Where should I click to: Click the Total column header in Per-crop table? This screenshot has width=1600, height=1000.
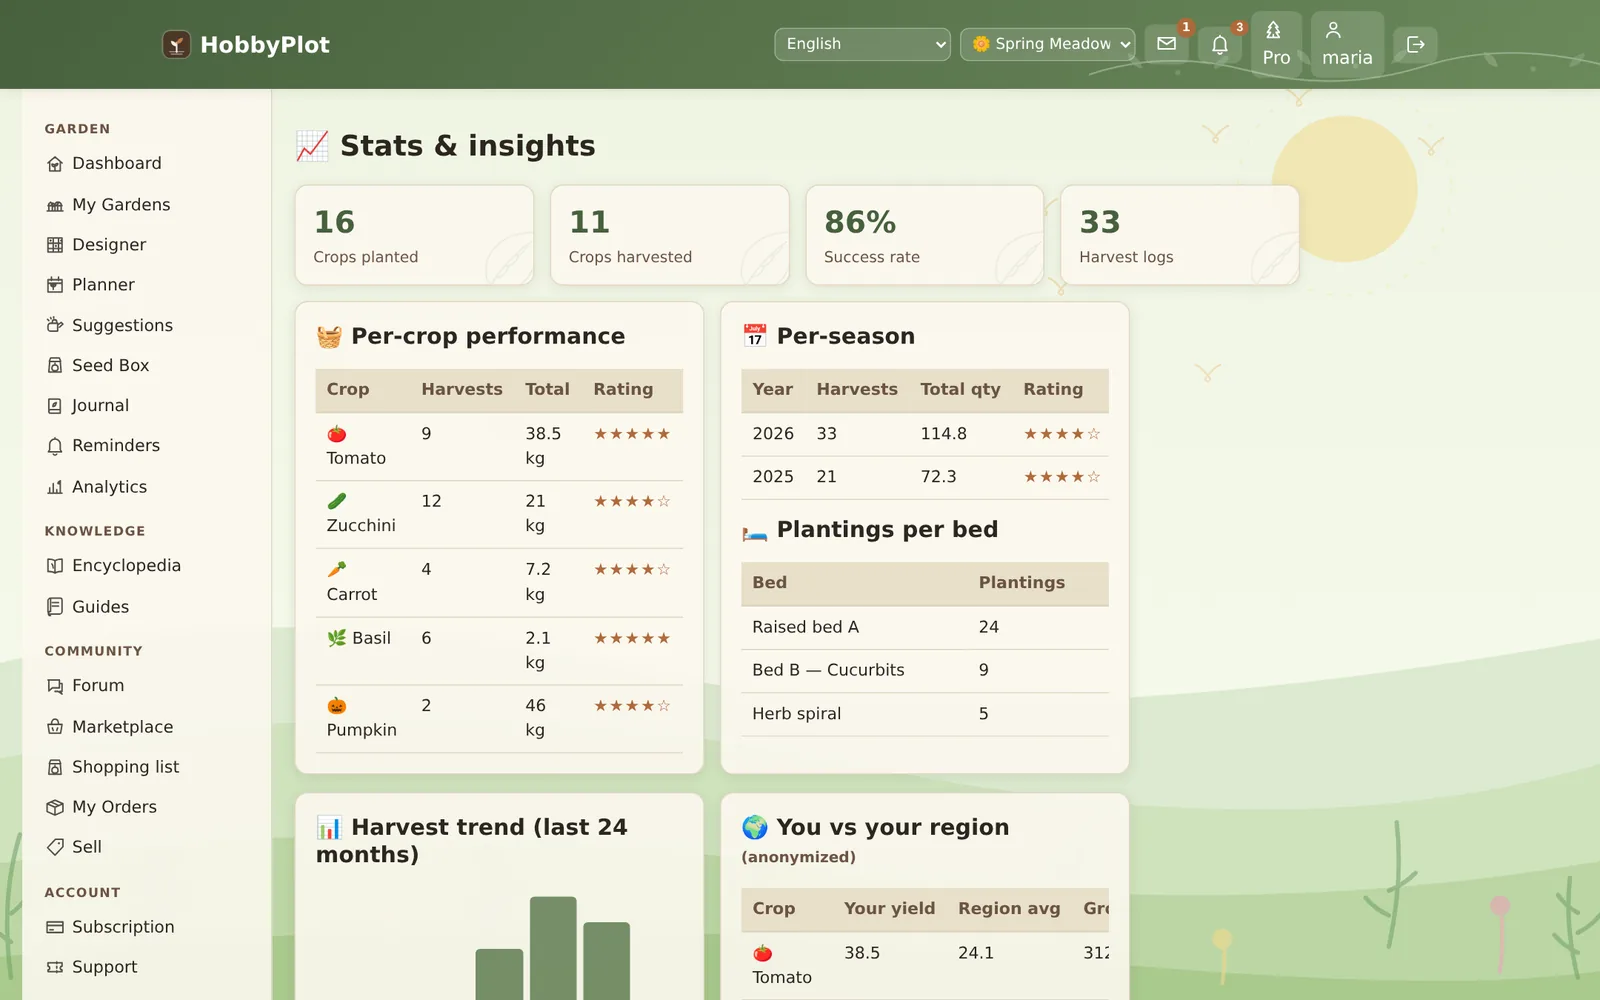(547, 390)
